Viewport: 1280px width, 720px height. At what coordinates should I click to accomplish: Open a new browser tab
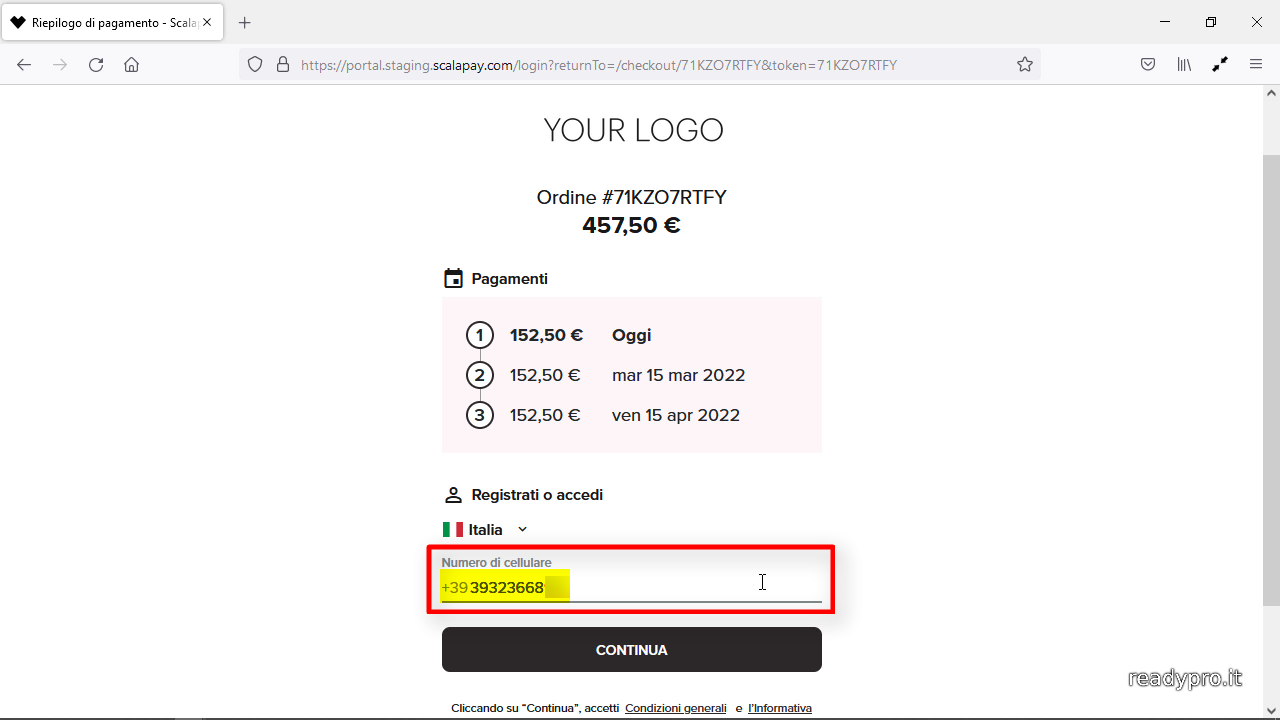pyautogui.click(x=245, y=22)
